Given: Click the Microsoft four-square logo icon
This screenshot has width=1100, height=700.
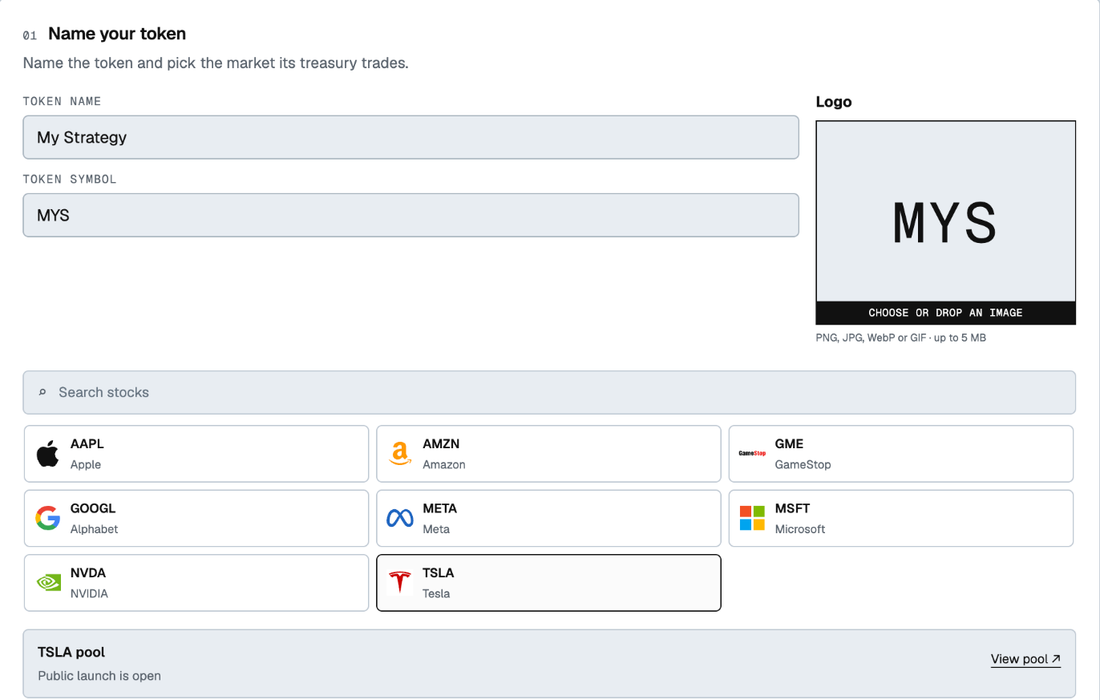Looking at the screenshot, I should tap(752, 518).
